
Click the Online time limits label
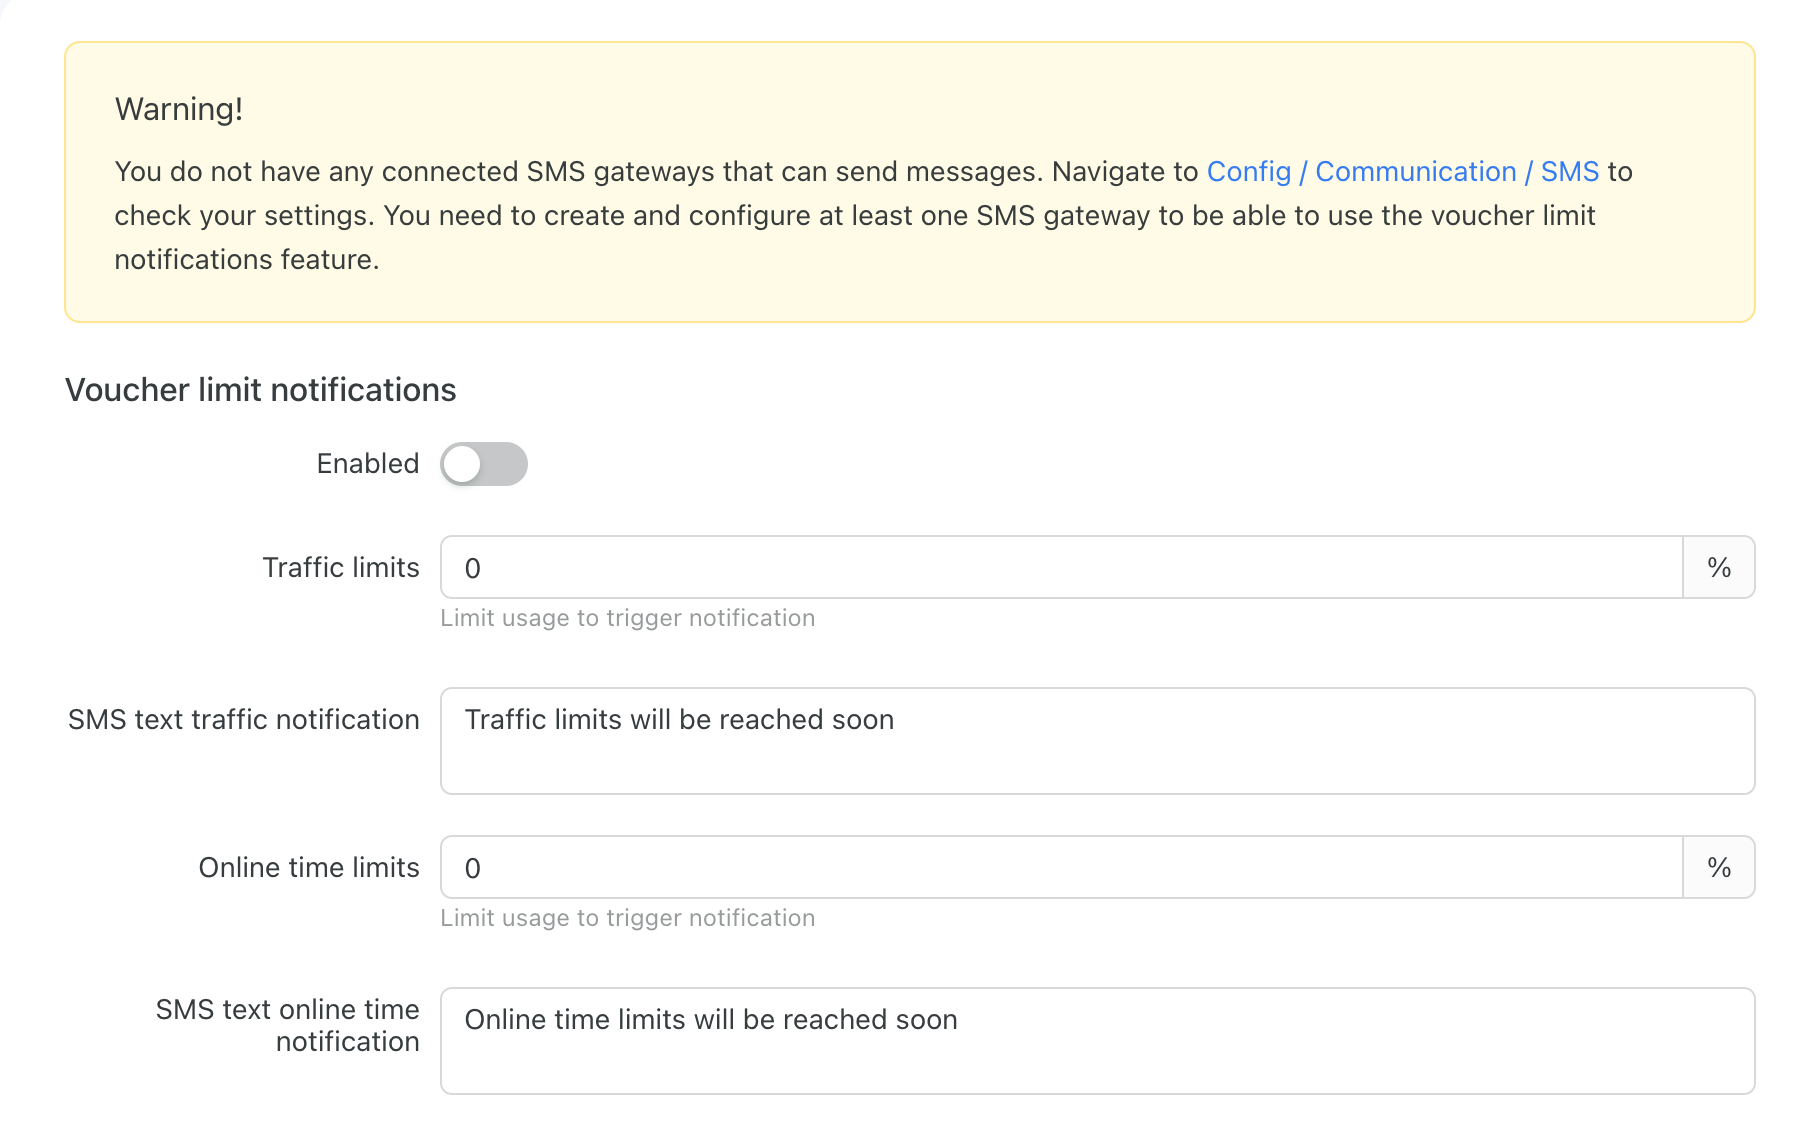pos(309,868)
